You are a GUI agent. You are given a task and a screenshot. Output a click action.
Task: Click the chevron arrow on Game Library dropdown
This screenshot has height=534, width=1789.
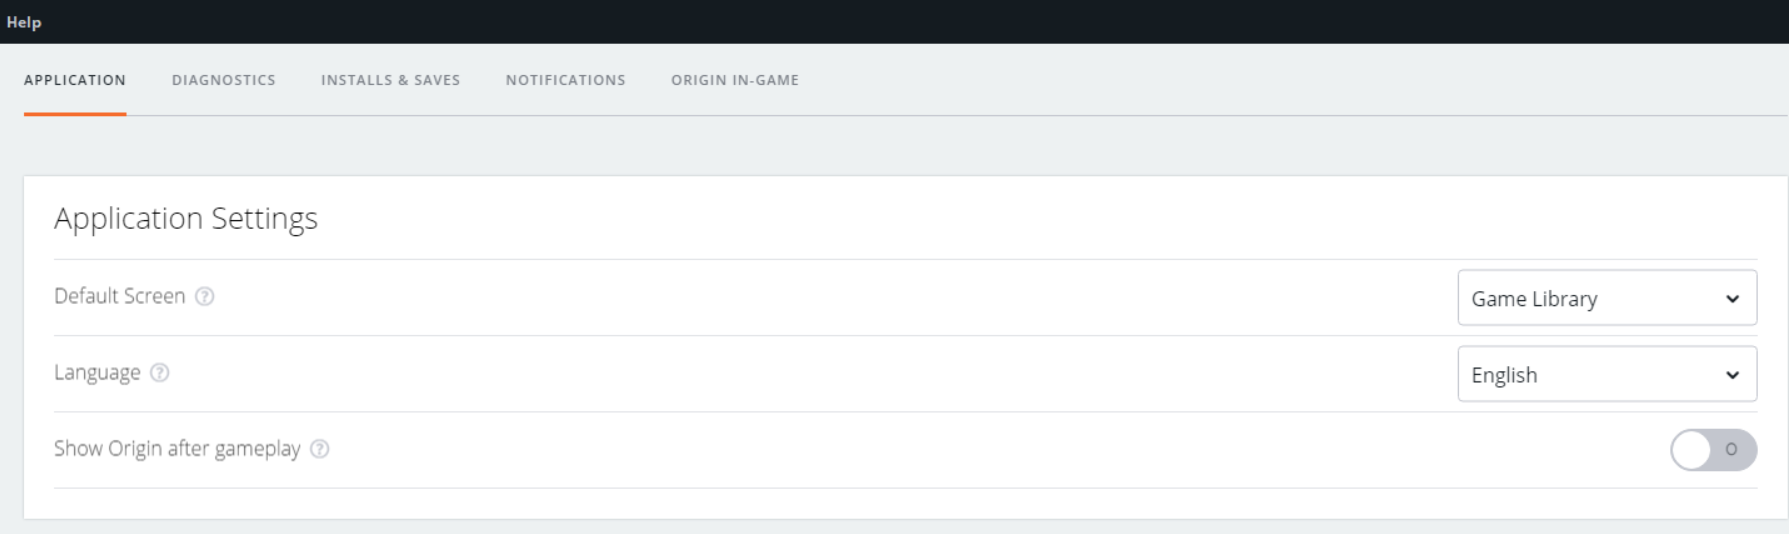pyautogui.click(x=1732, y=299)
